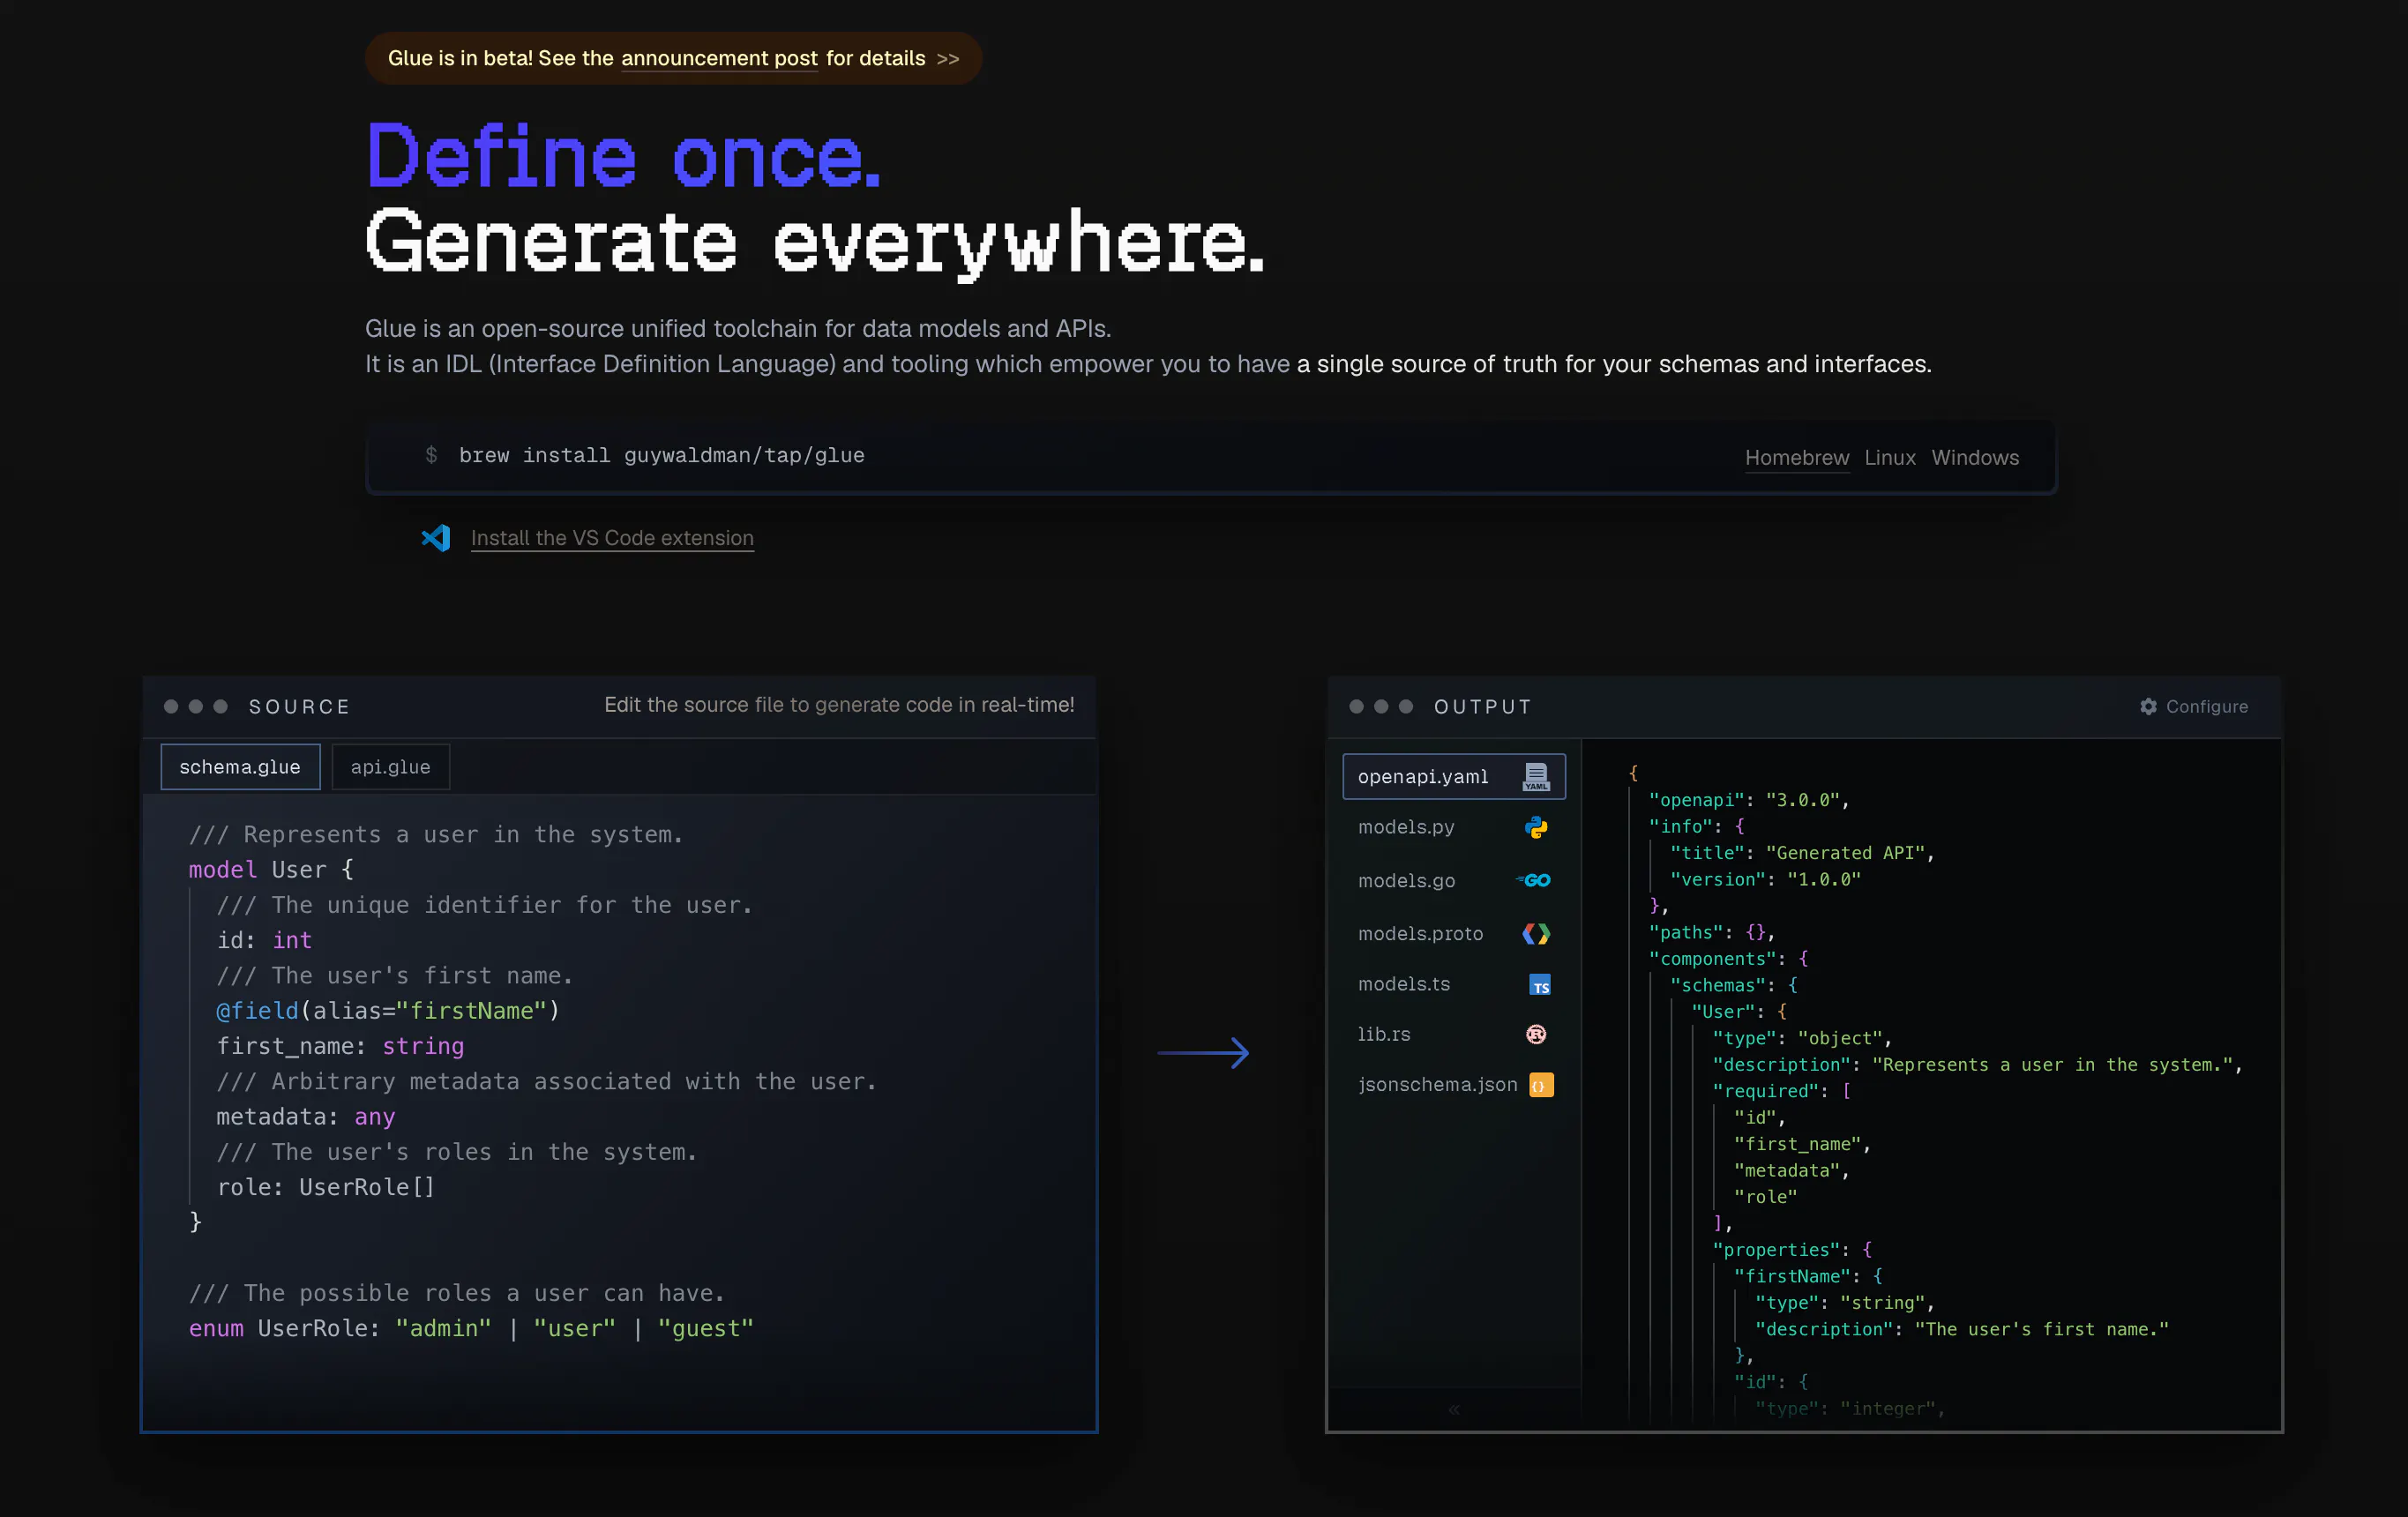Click the "schemas": { output line
This screenshot has width=2408, height=1517.
click(x=1734, y=985)
